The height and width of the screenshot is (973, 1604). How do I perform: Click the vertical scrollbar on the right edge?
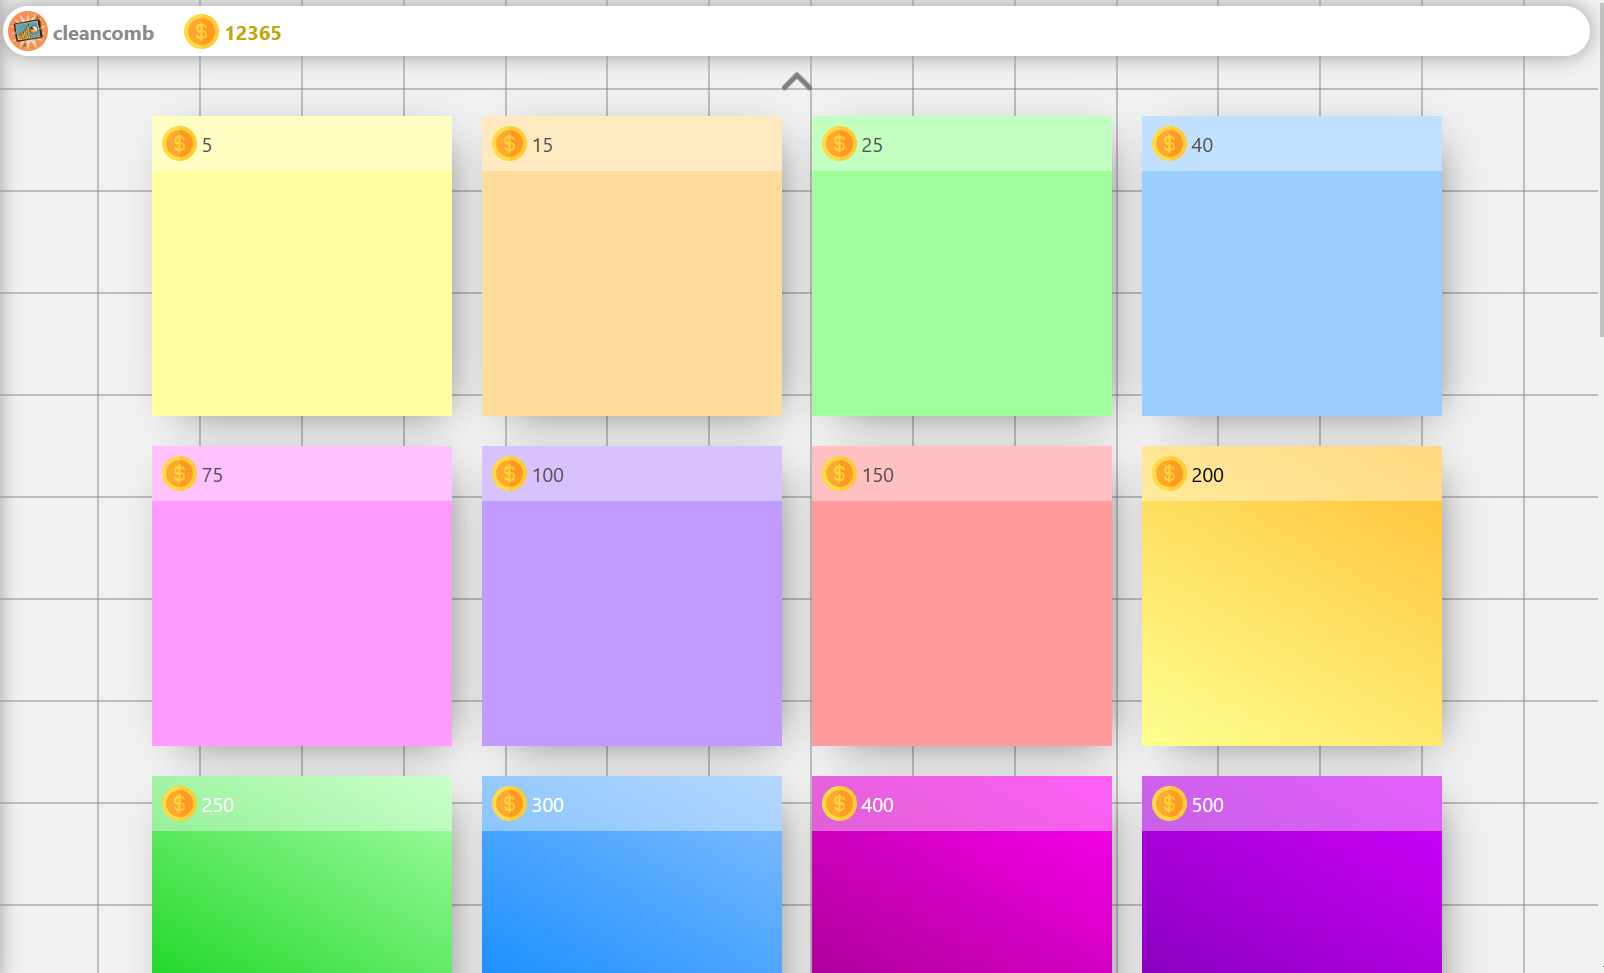pyautogui.click(x=1600, y=170)
